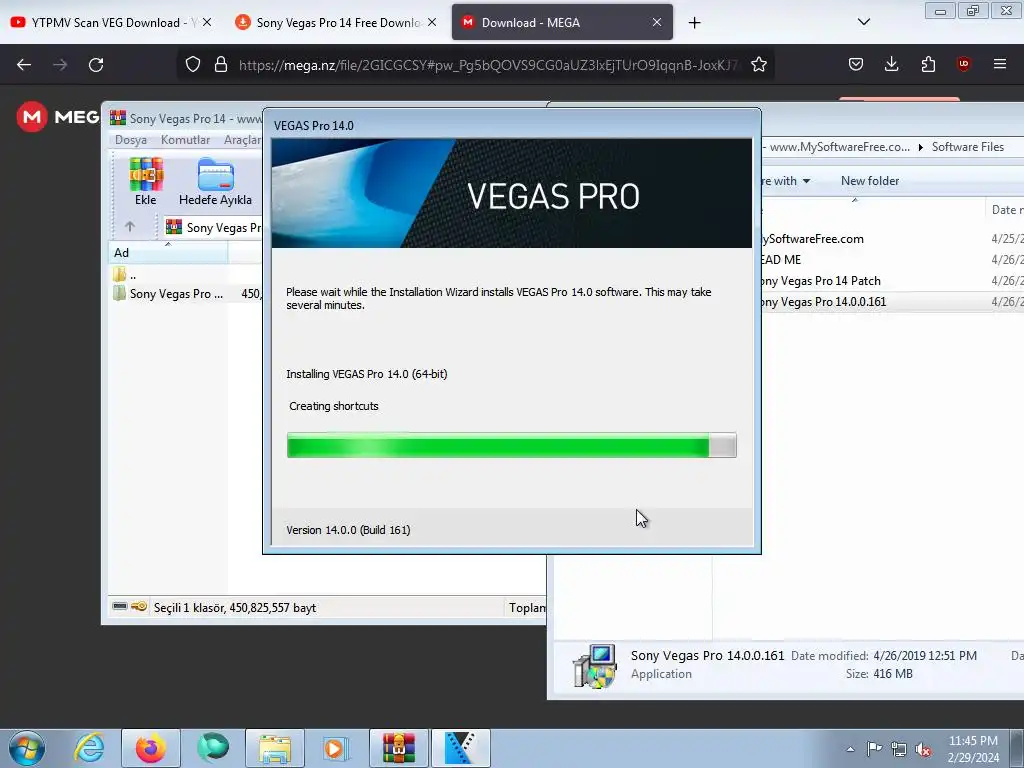Screen dimensions: 1024x768
Task: Click Software Files breadcrumb in Explorer
Action: coord(967,147)
